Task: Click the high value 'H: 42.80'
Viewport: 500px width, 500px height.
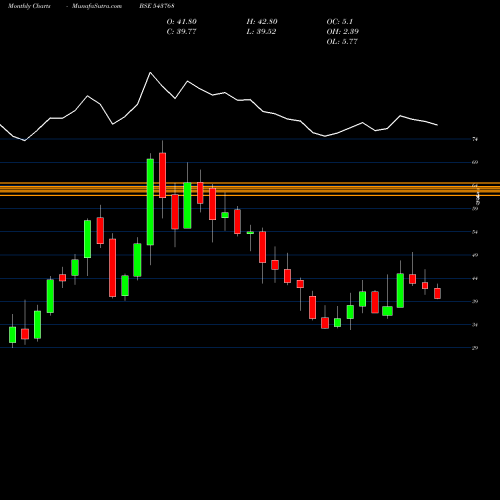Action: (262, 22)
